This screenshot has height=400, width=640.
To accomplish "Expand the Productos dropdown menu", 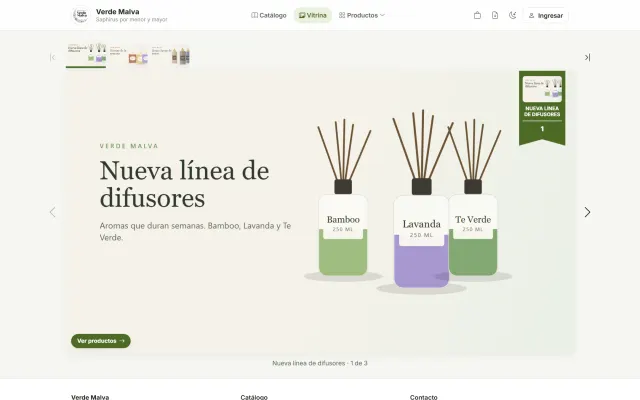I will (x=361, y=15).
